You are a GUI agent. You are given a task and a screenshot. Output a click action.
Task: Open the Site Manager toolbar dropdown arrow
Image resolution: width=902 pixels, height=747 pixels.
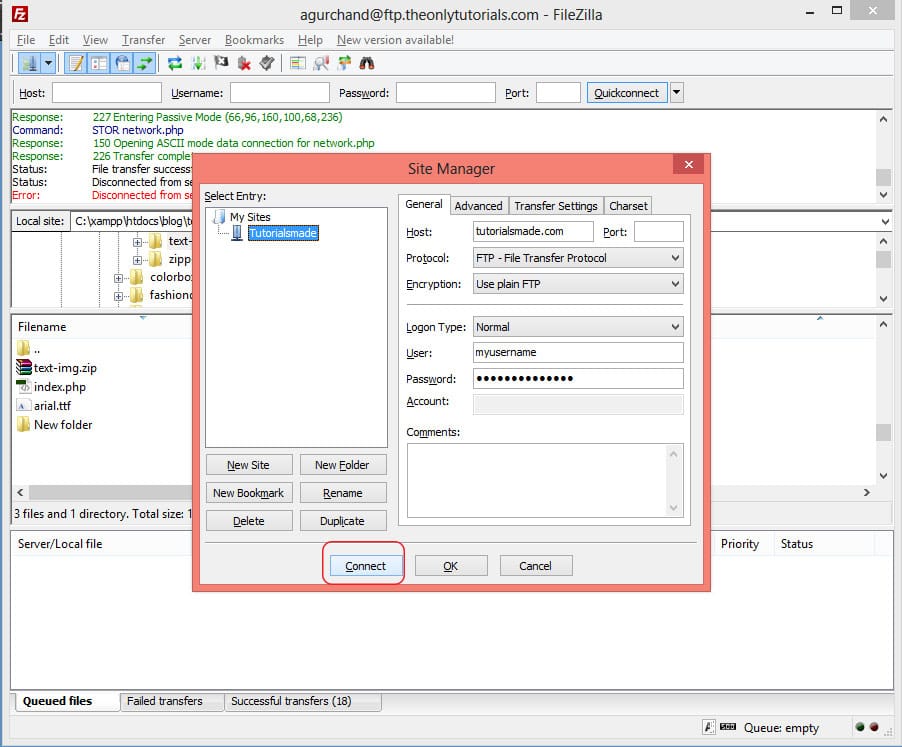pyautogui.click(x=48, y=63)
